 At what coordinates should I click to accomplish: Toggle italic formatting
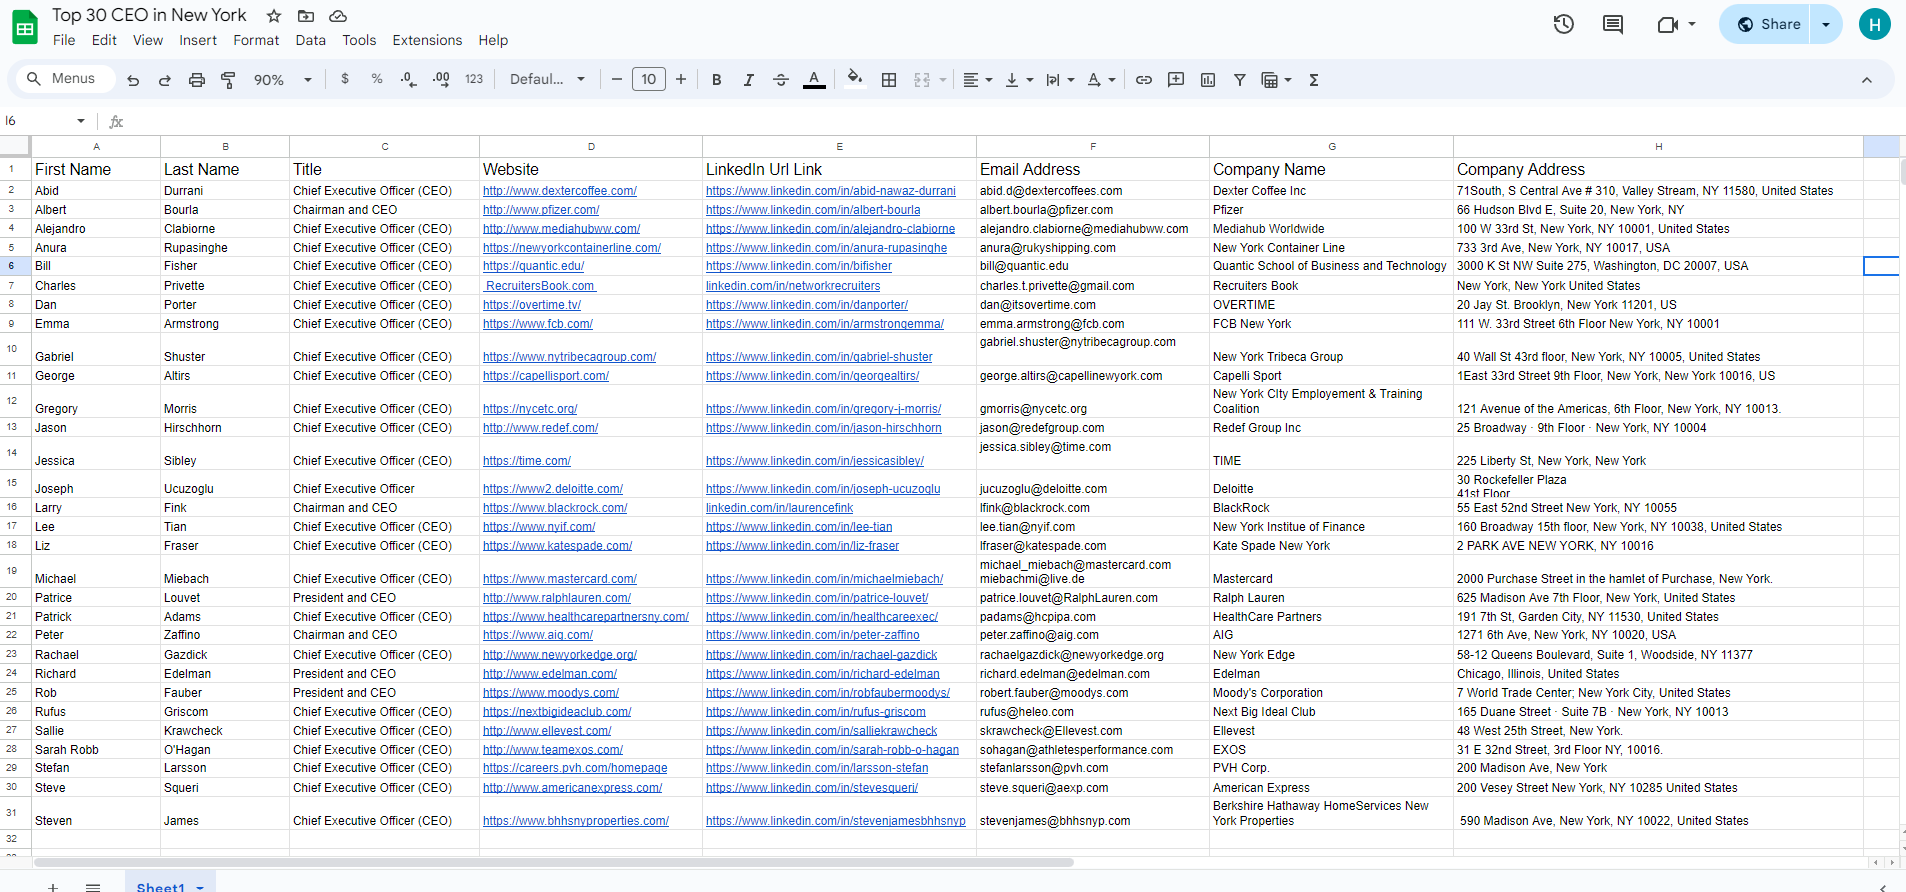pos(749,80)
